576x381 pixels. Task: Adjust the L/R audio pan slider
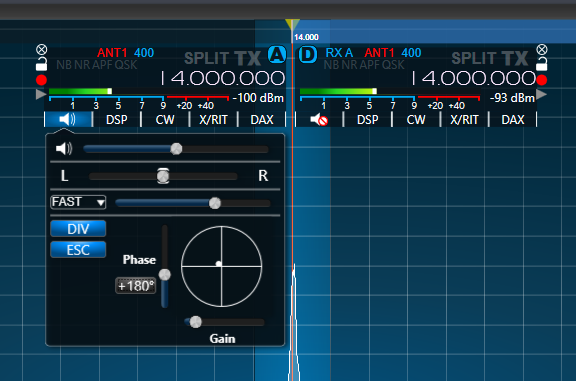click(x=163, y=176)
